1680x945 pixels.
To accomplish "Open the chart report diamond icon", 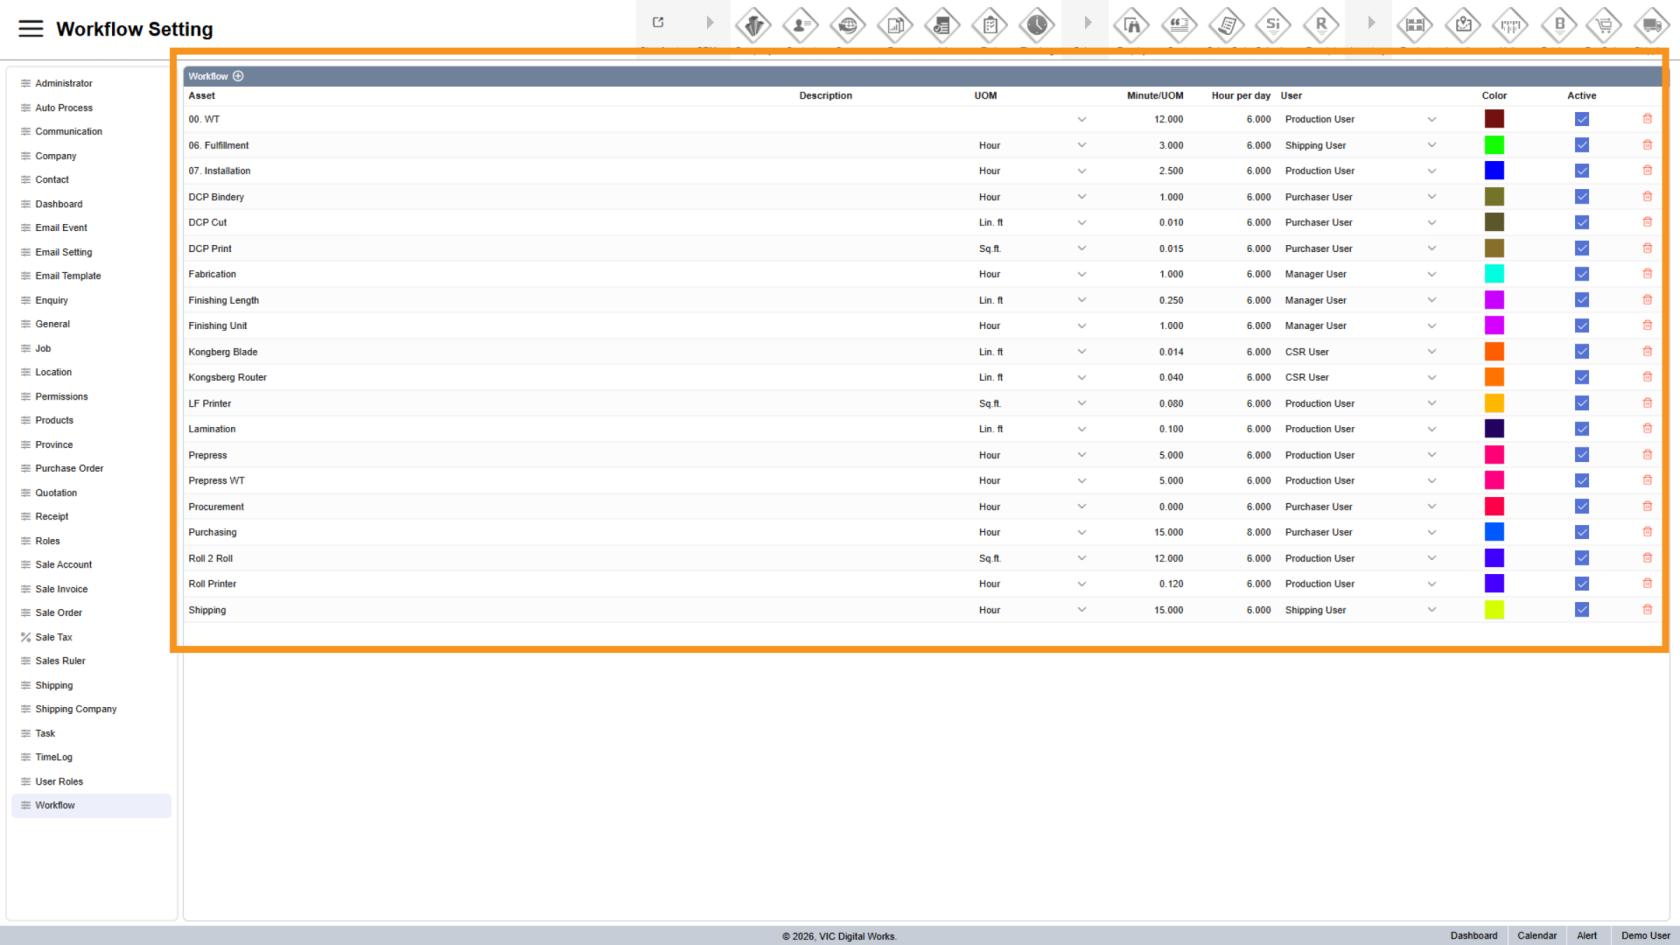I will coord(895,25).
